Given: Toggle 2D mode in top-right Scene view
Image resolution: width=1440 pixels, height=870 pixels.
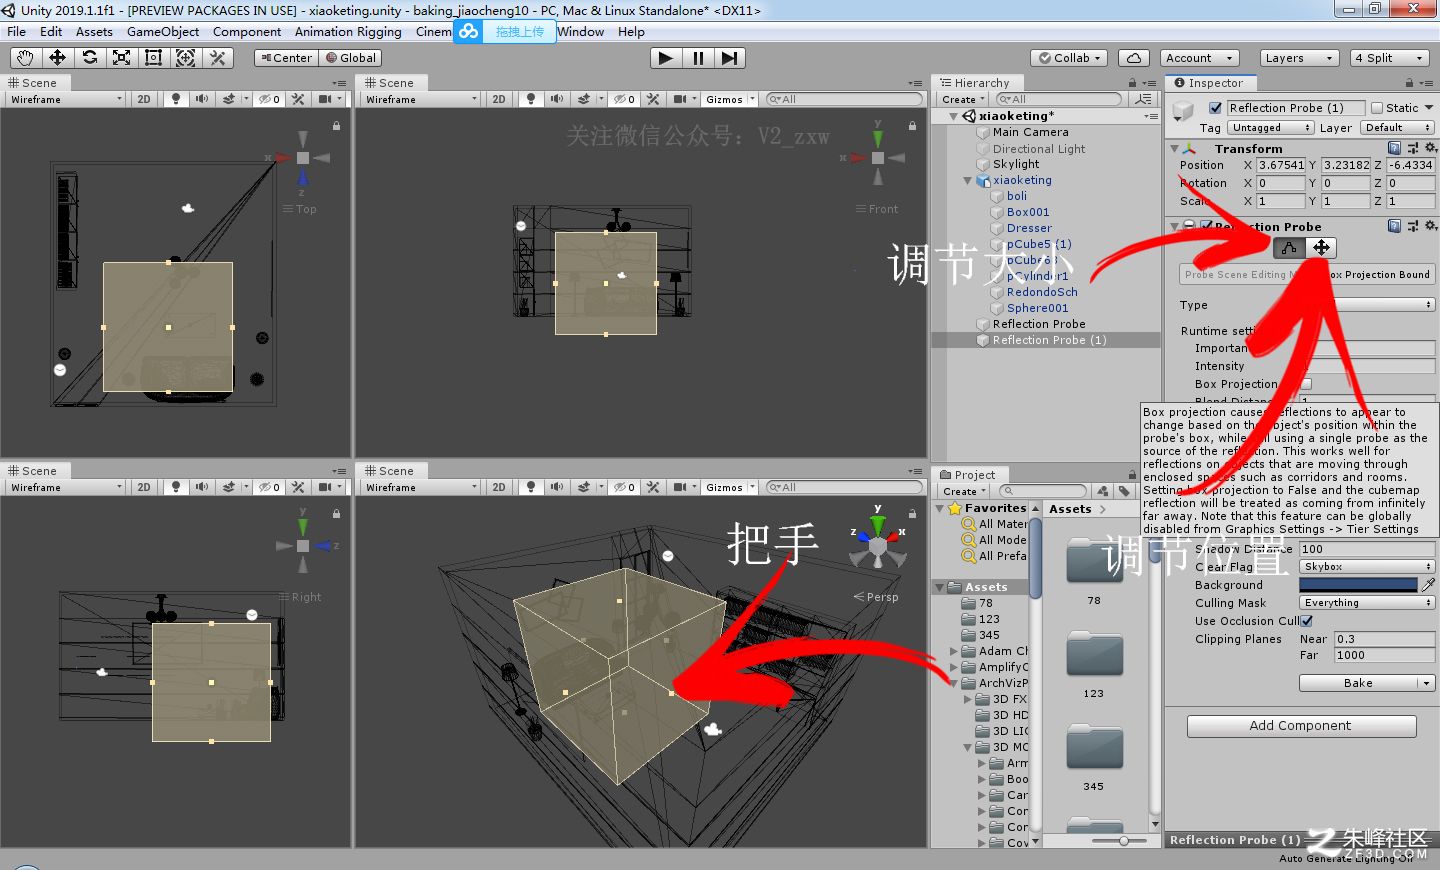Looking at the screenshot, I should pyautogui.click(x=499, y=99).
